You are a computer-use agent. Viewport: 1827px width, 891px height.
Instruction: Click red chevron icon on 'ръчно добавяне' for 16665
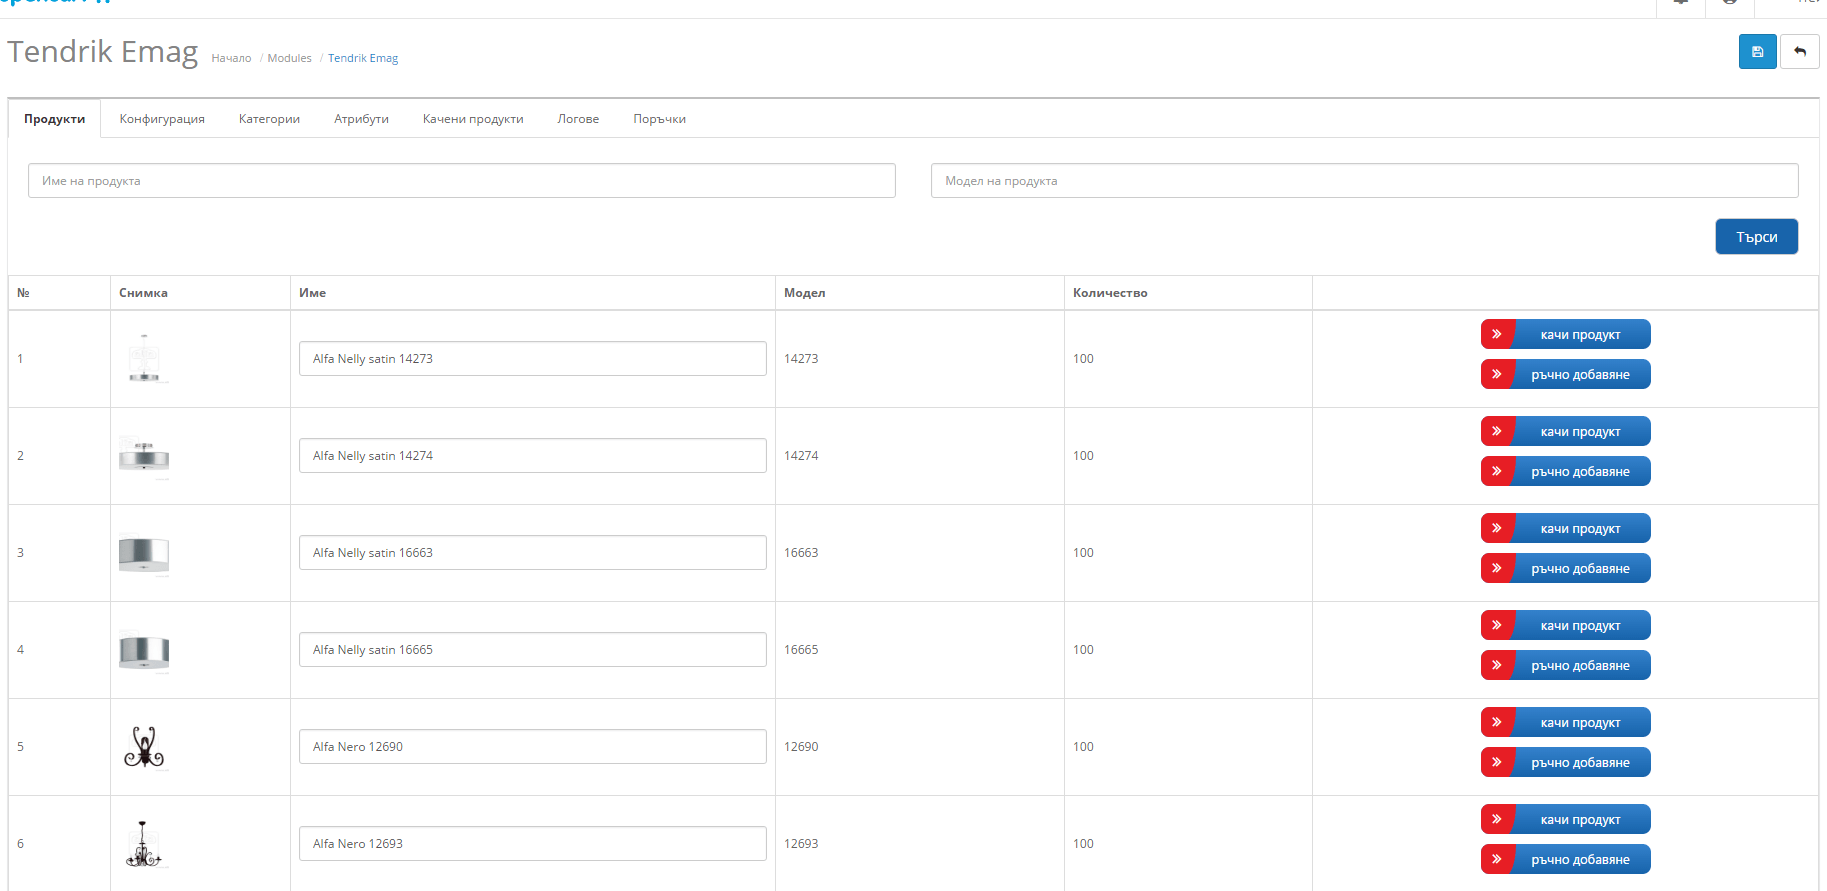pyautogui.click(x=1497, y=665)
